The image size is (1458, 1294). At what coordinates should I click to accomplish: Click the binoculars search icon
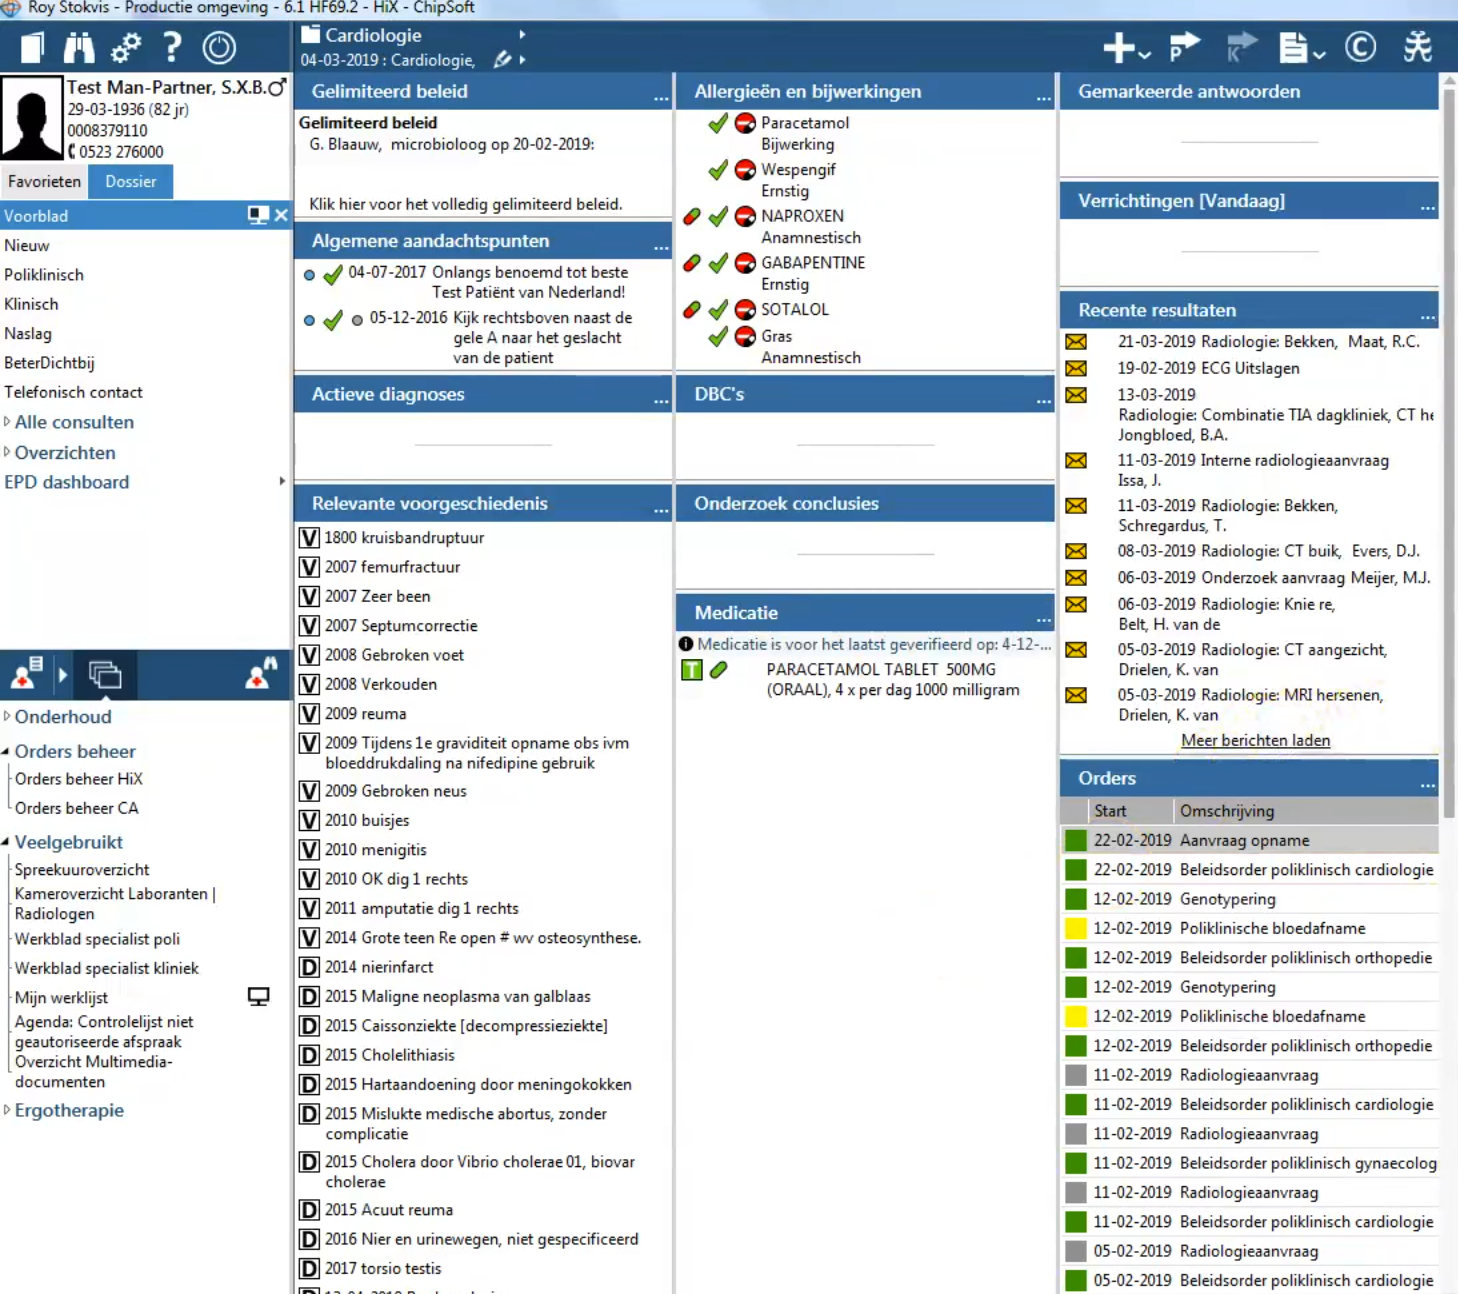pyautogui.click(x=79, y=47)
